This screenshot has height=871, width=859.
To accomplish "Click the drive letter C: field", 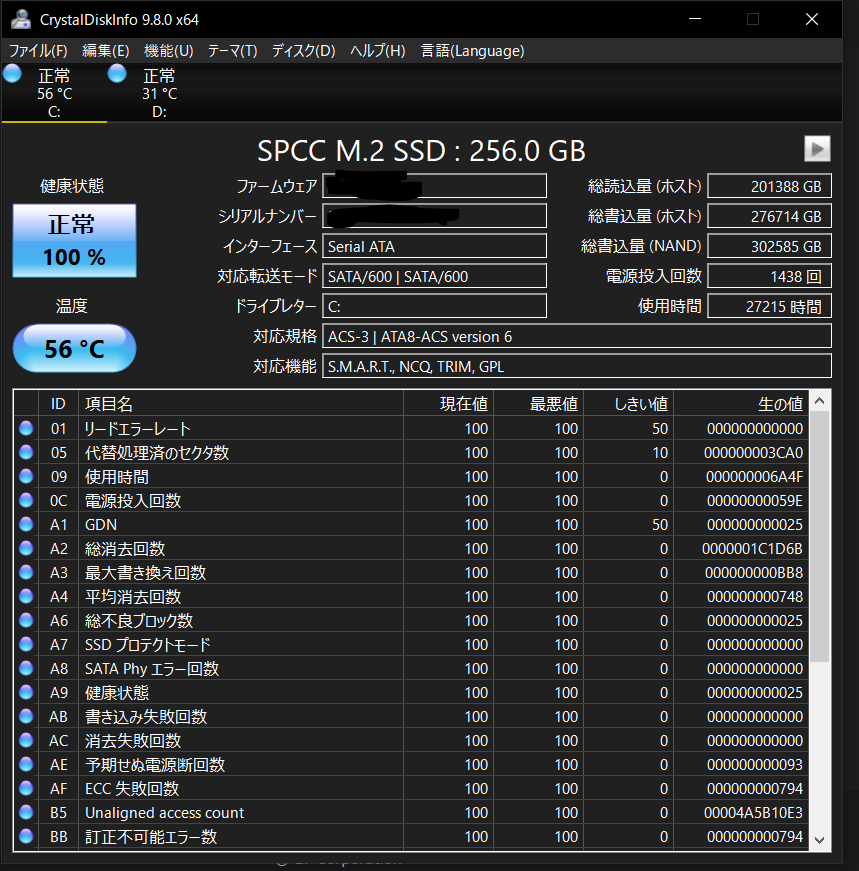I will point(435,306).
